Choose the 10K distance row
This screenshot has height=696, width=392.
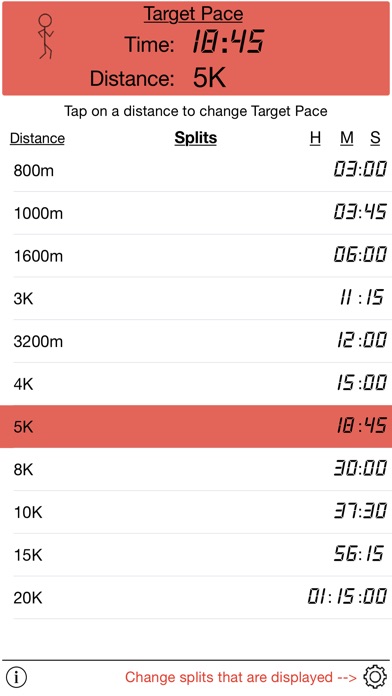(196, 512)
